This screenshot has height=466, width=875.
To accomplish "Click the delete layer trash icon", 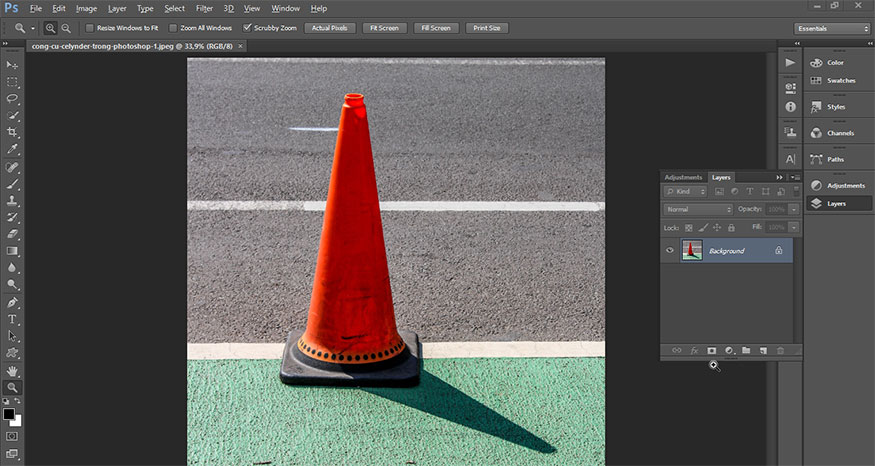I will (x=781, y=351).
